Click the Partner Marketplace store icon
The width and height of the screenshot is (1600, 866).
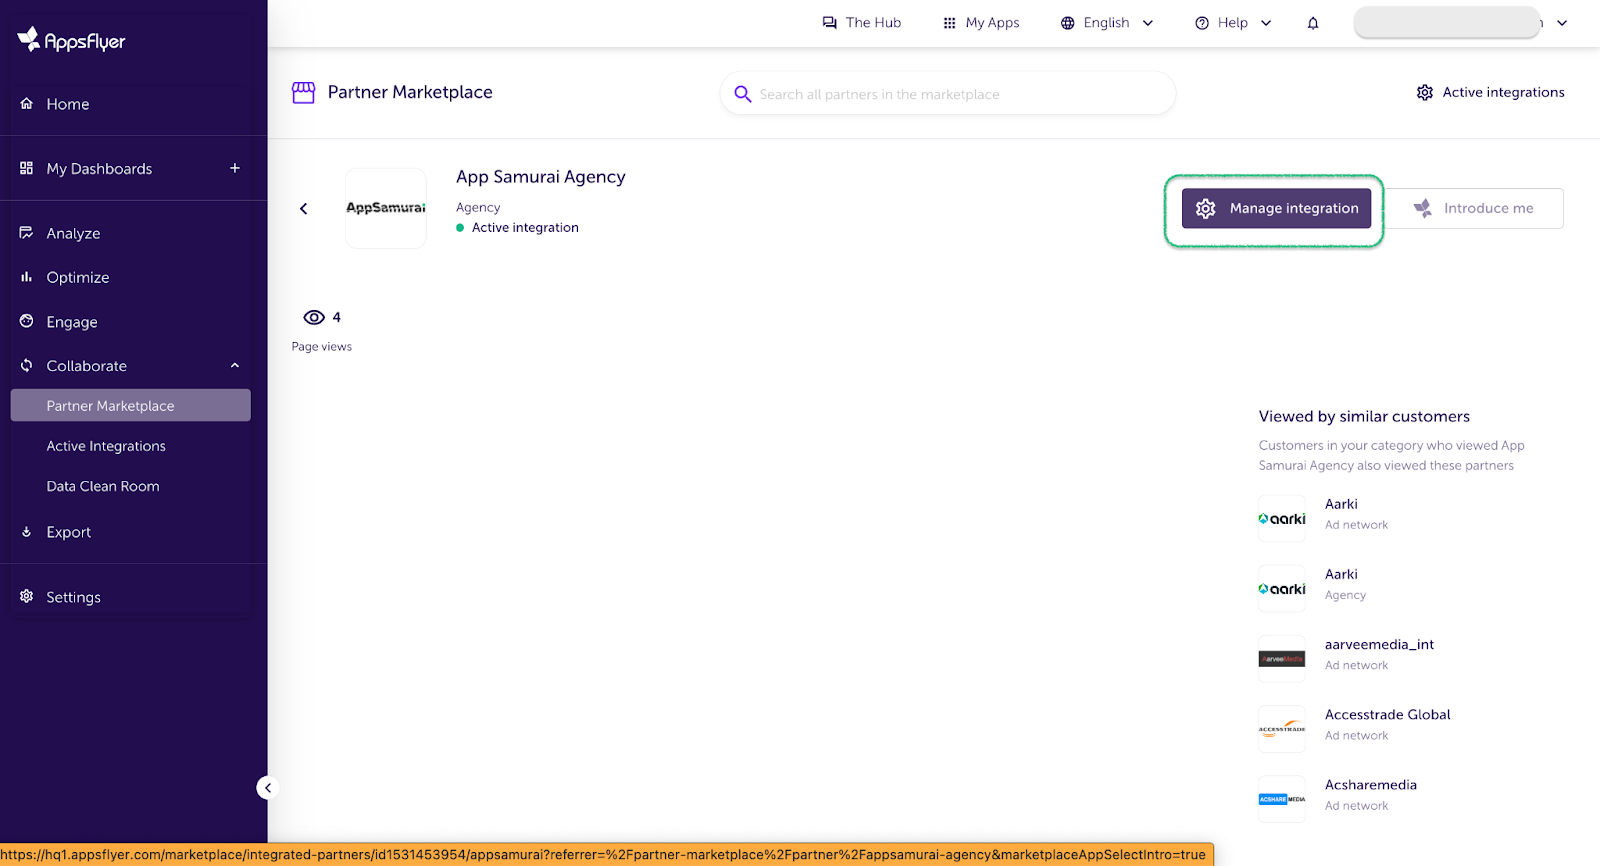click(x=303, y=92)
